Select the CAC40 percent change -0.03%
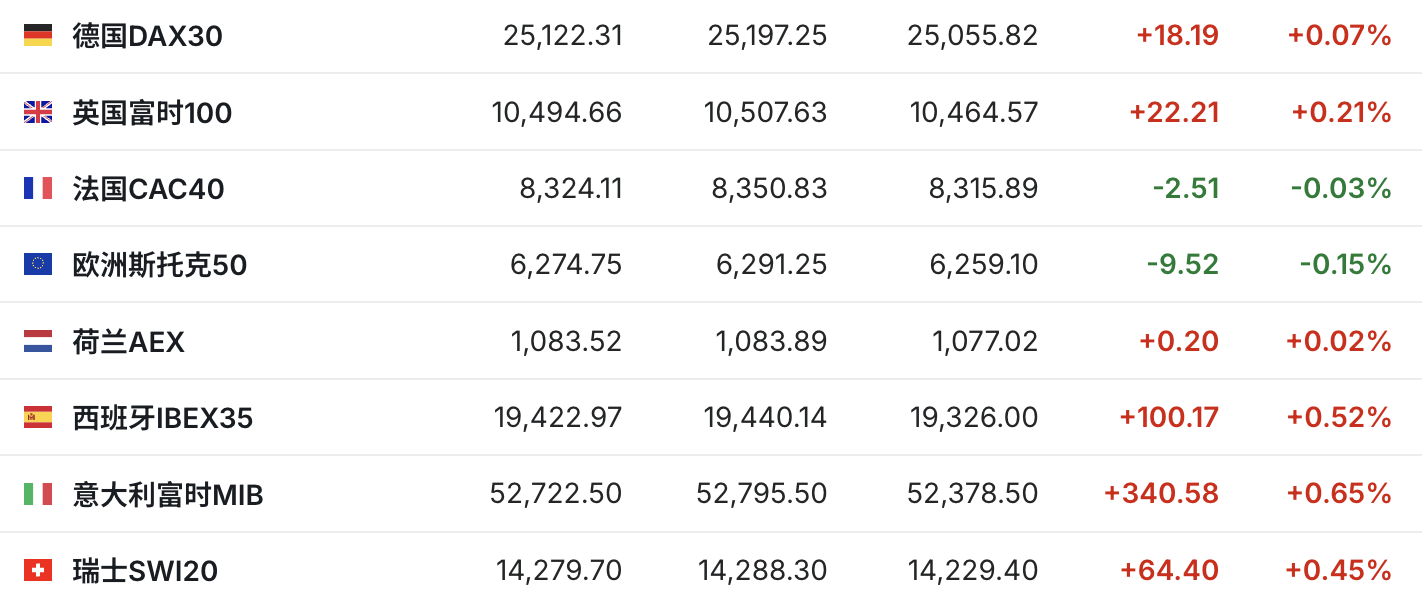The image size is (1422, 604). pyautogui.click(x=1341, y=188)
